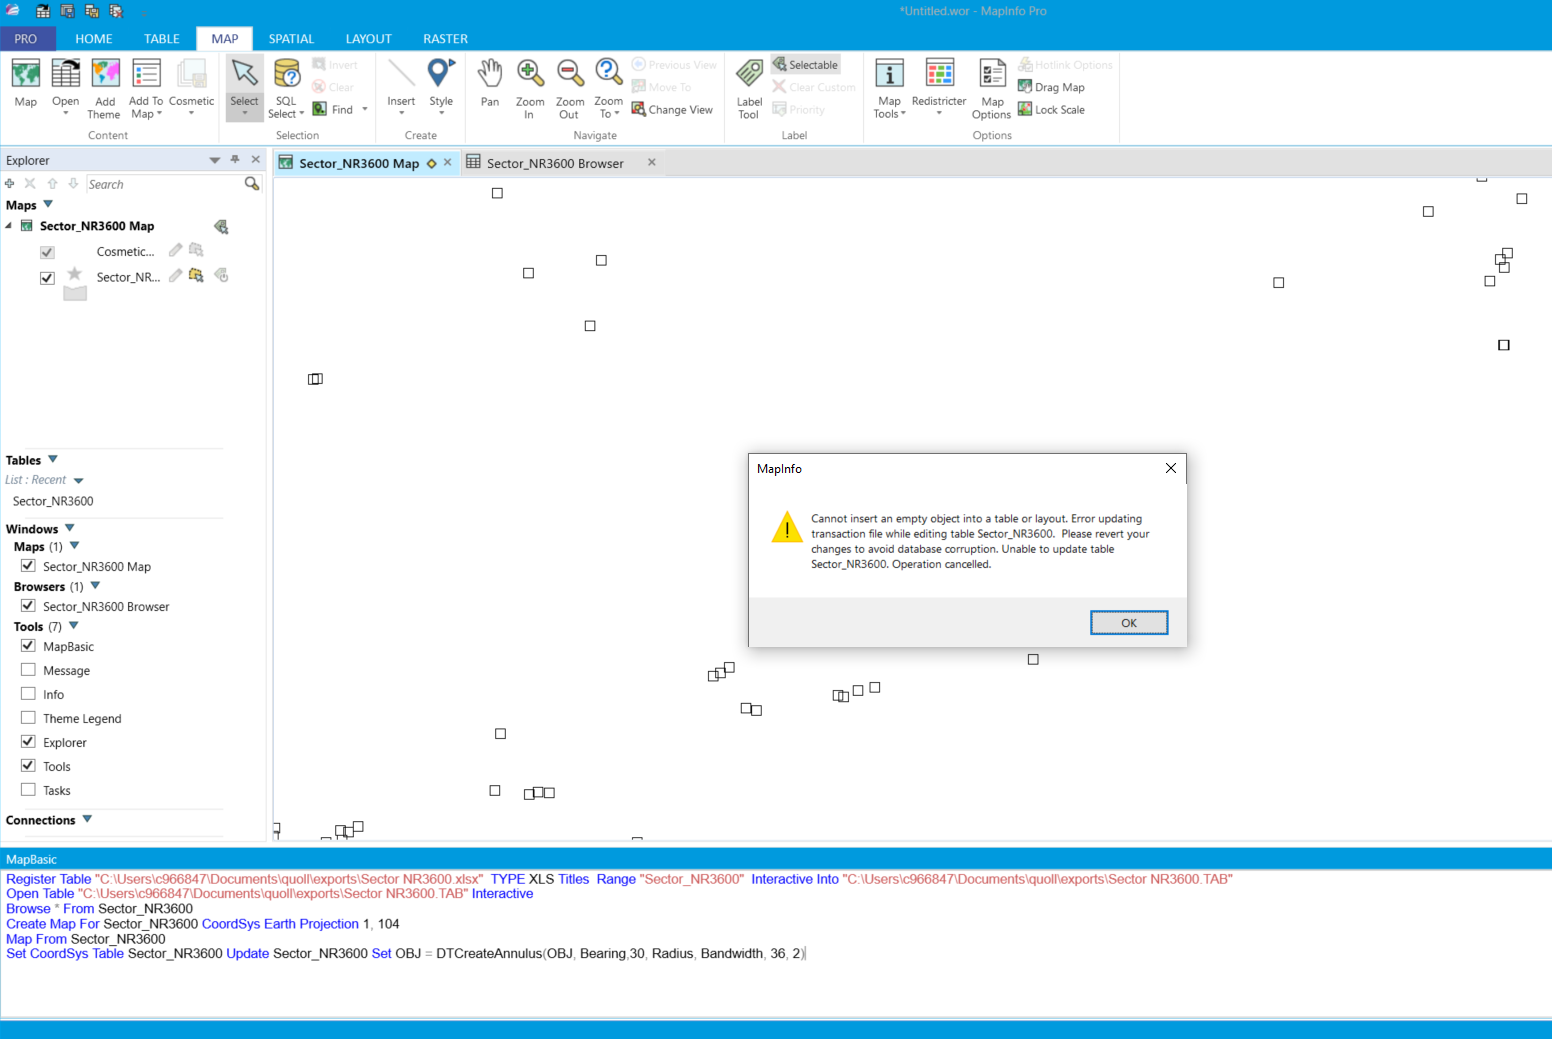Uncheck Sector_NR3600 Browser window checkbox

tap(28, 606)
